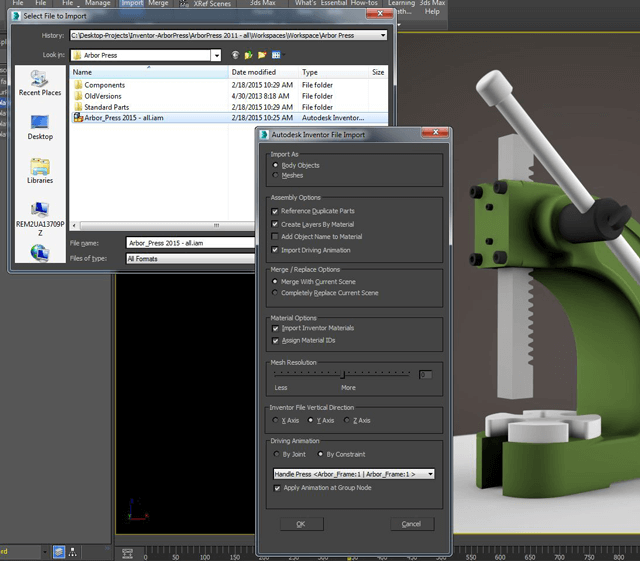
Task: Open Recent Places in the sidebar
Action: click(x=40, y=83)
